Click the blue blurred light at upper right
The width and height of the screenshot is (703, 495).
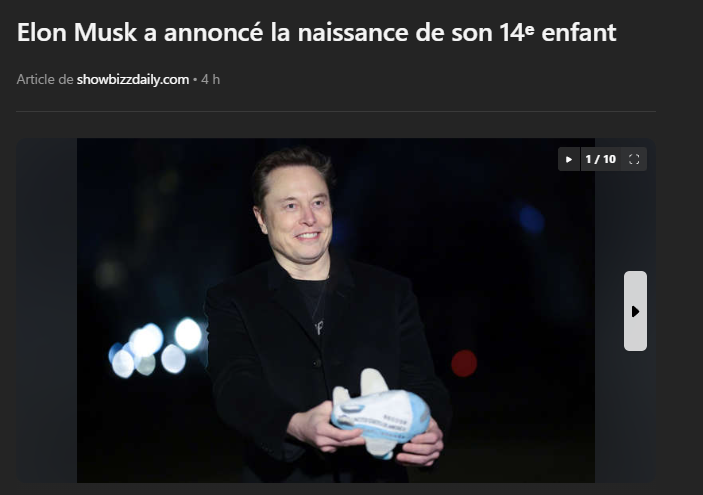(531, 219)
